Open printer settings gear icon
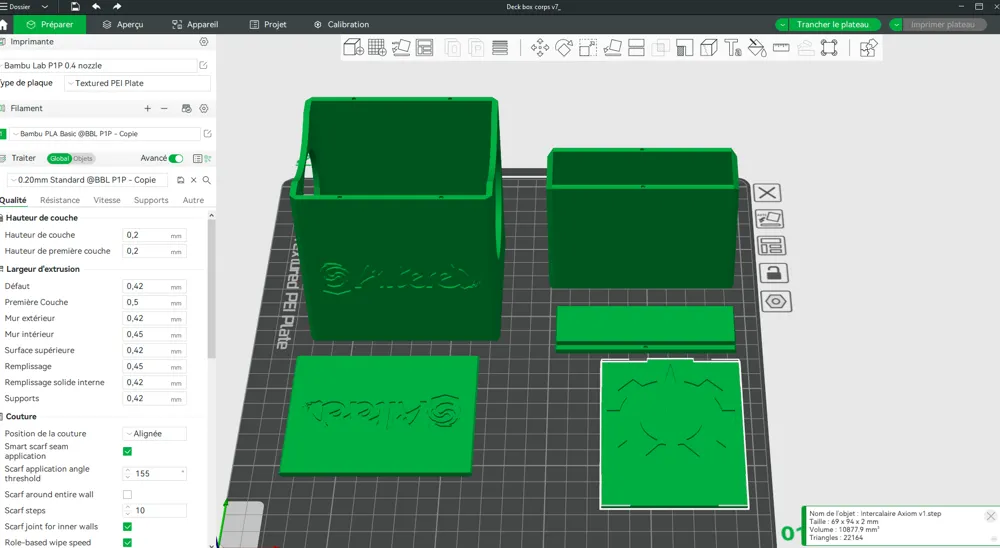 click(203, 41)
